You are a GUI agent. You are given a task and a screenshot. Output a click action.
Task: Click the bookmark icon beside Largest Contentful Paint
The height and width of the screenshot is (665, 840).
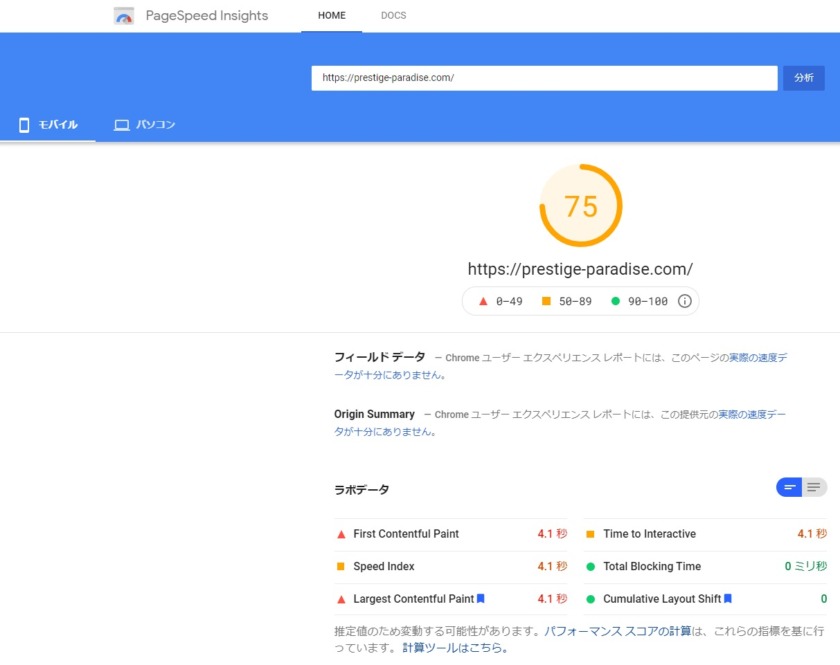click(x=481, y=599)
